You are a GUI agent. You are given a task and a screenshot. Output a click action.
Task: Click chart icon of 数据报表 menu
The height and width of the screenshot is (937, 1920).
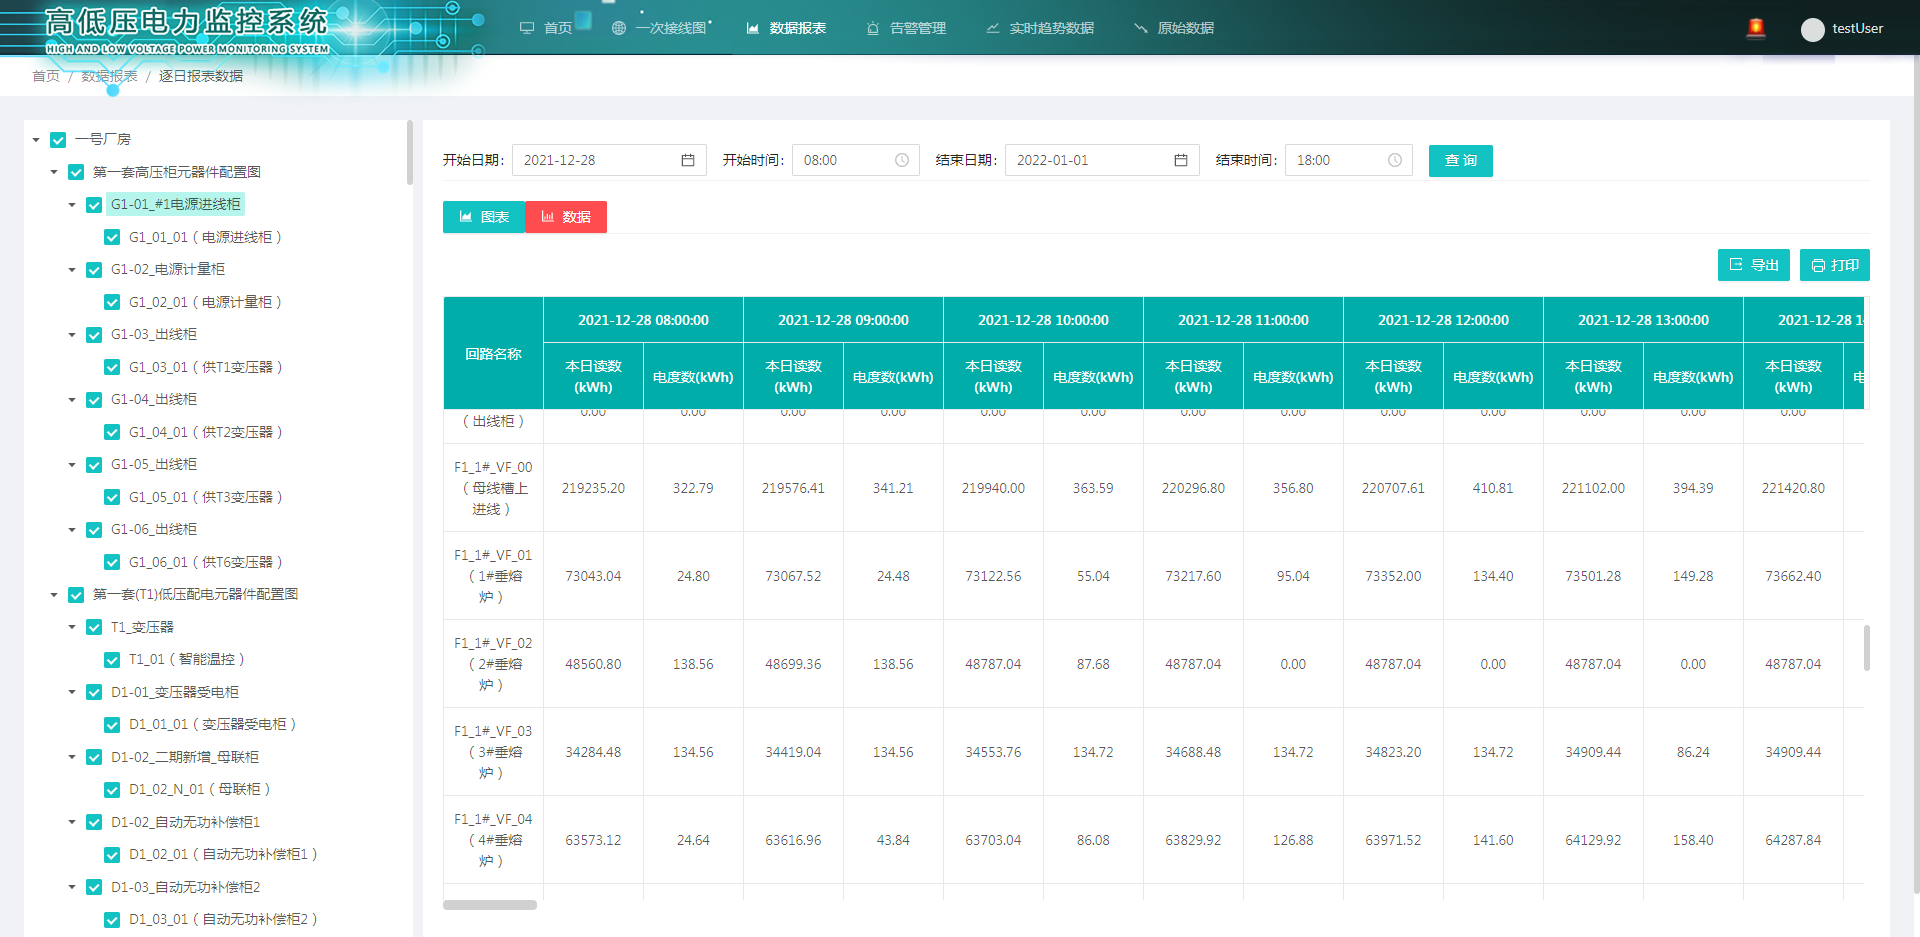[x=753, y=28]
